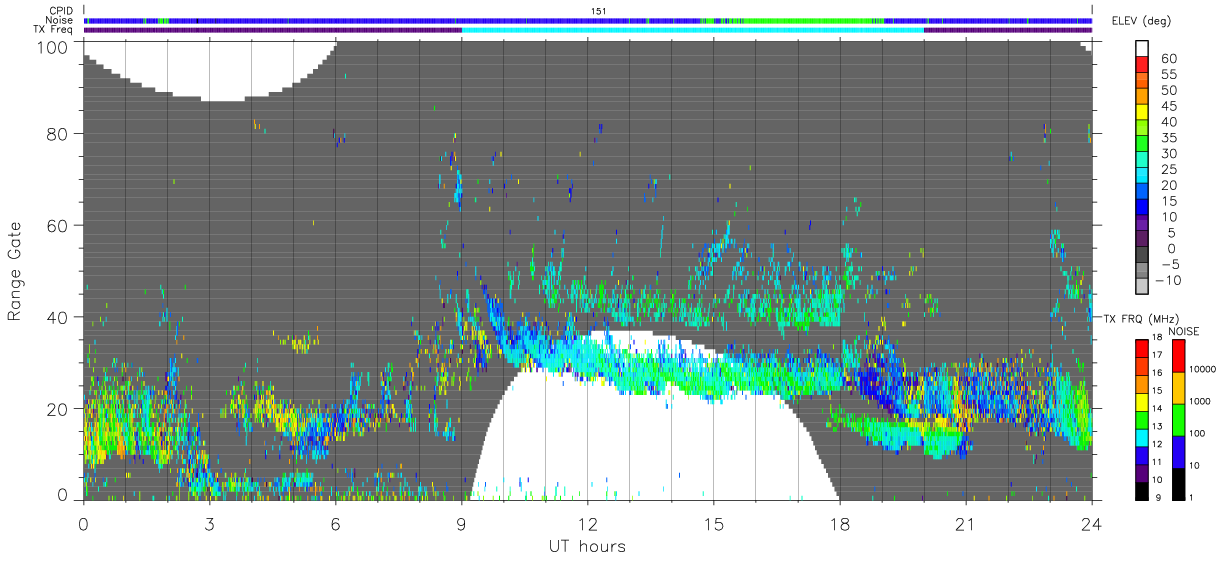The height and width of the screenshot is (567, 1228).
Task: Pick the red top segment of NOISE bar
Action: tap(1178, 355)
